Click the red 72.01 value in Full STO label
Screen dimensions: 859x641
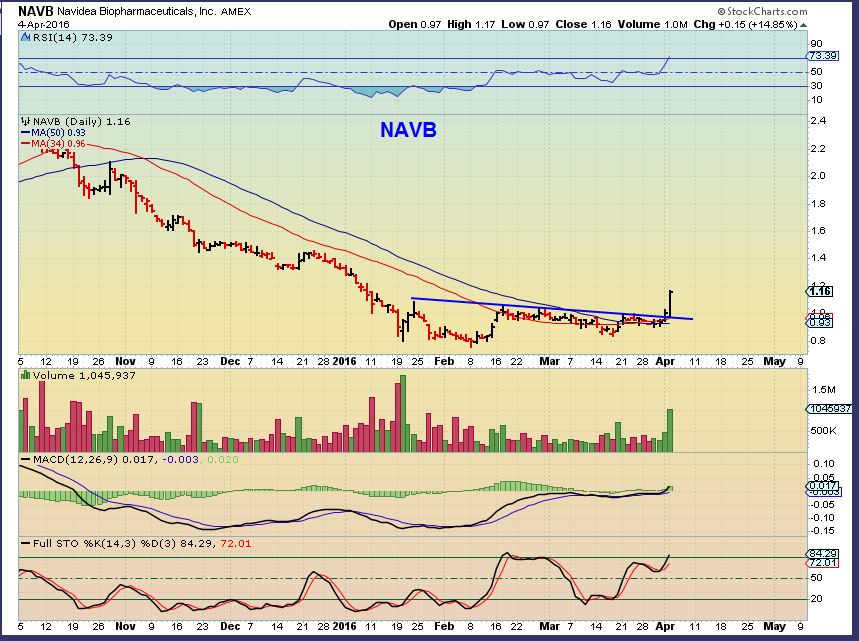tap(236, 543)
